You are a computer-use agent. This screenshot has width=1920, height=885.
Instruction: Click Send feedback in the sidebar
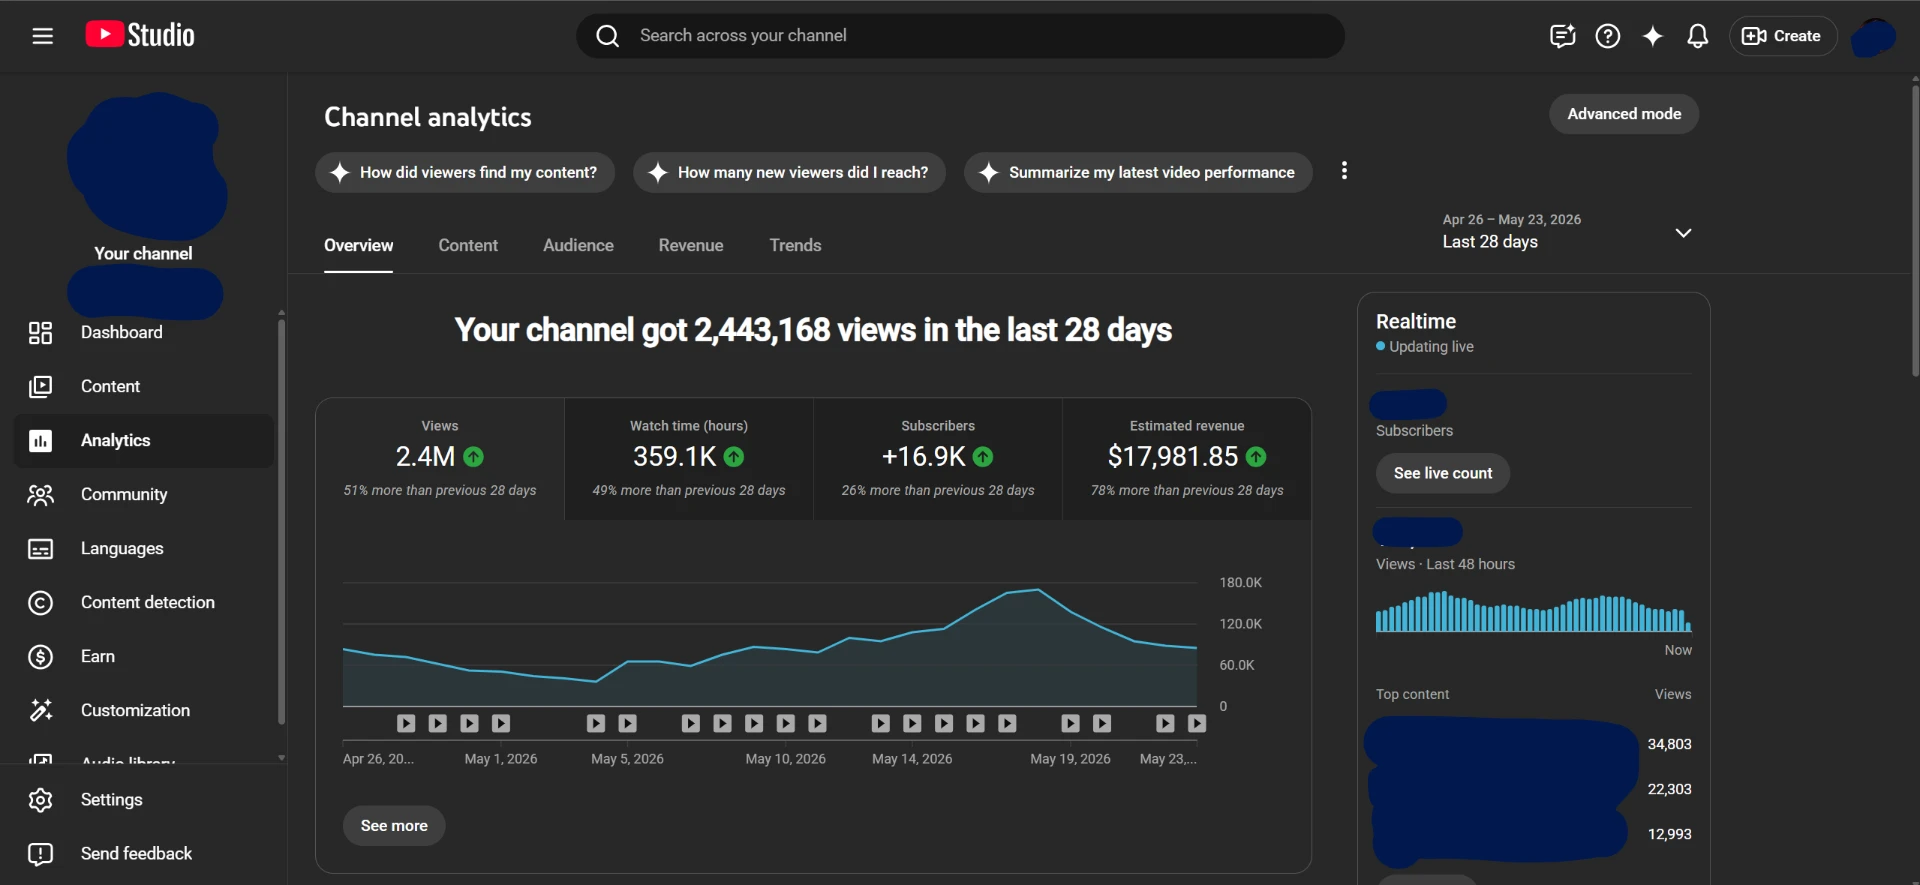144,853
